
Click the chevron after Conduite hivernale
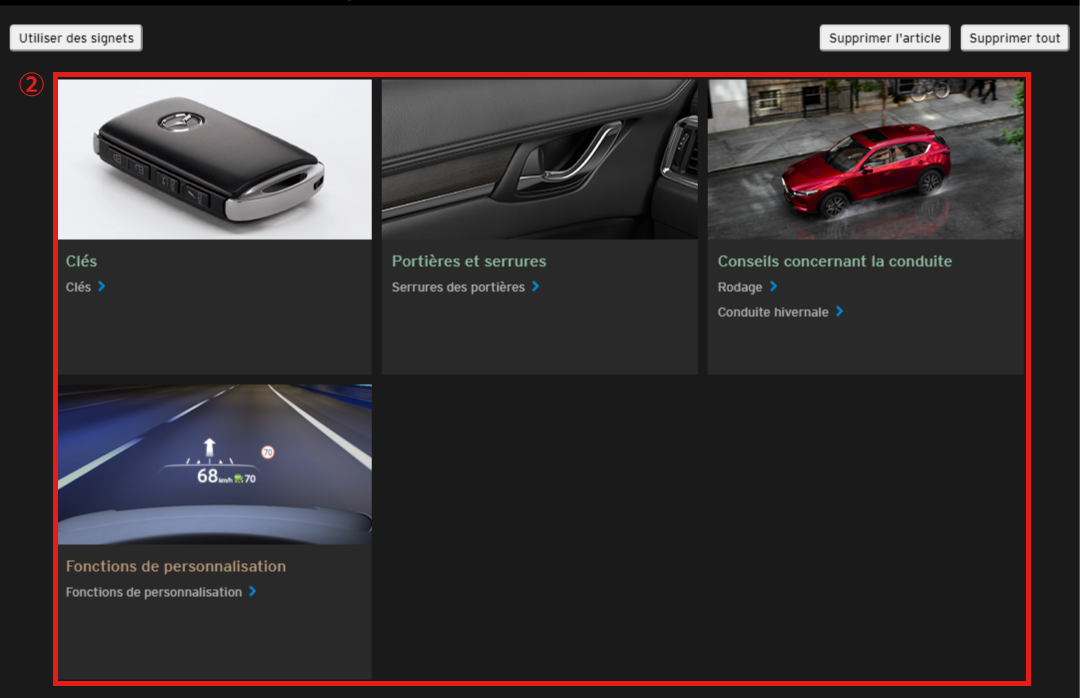click(840, 312)
